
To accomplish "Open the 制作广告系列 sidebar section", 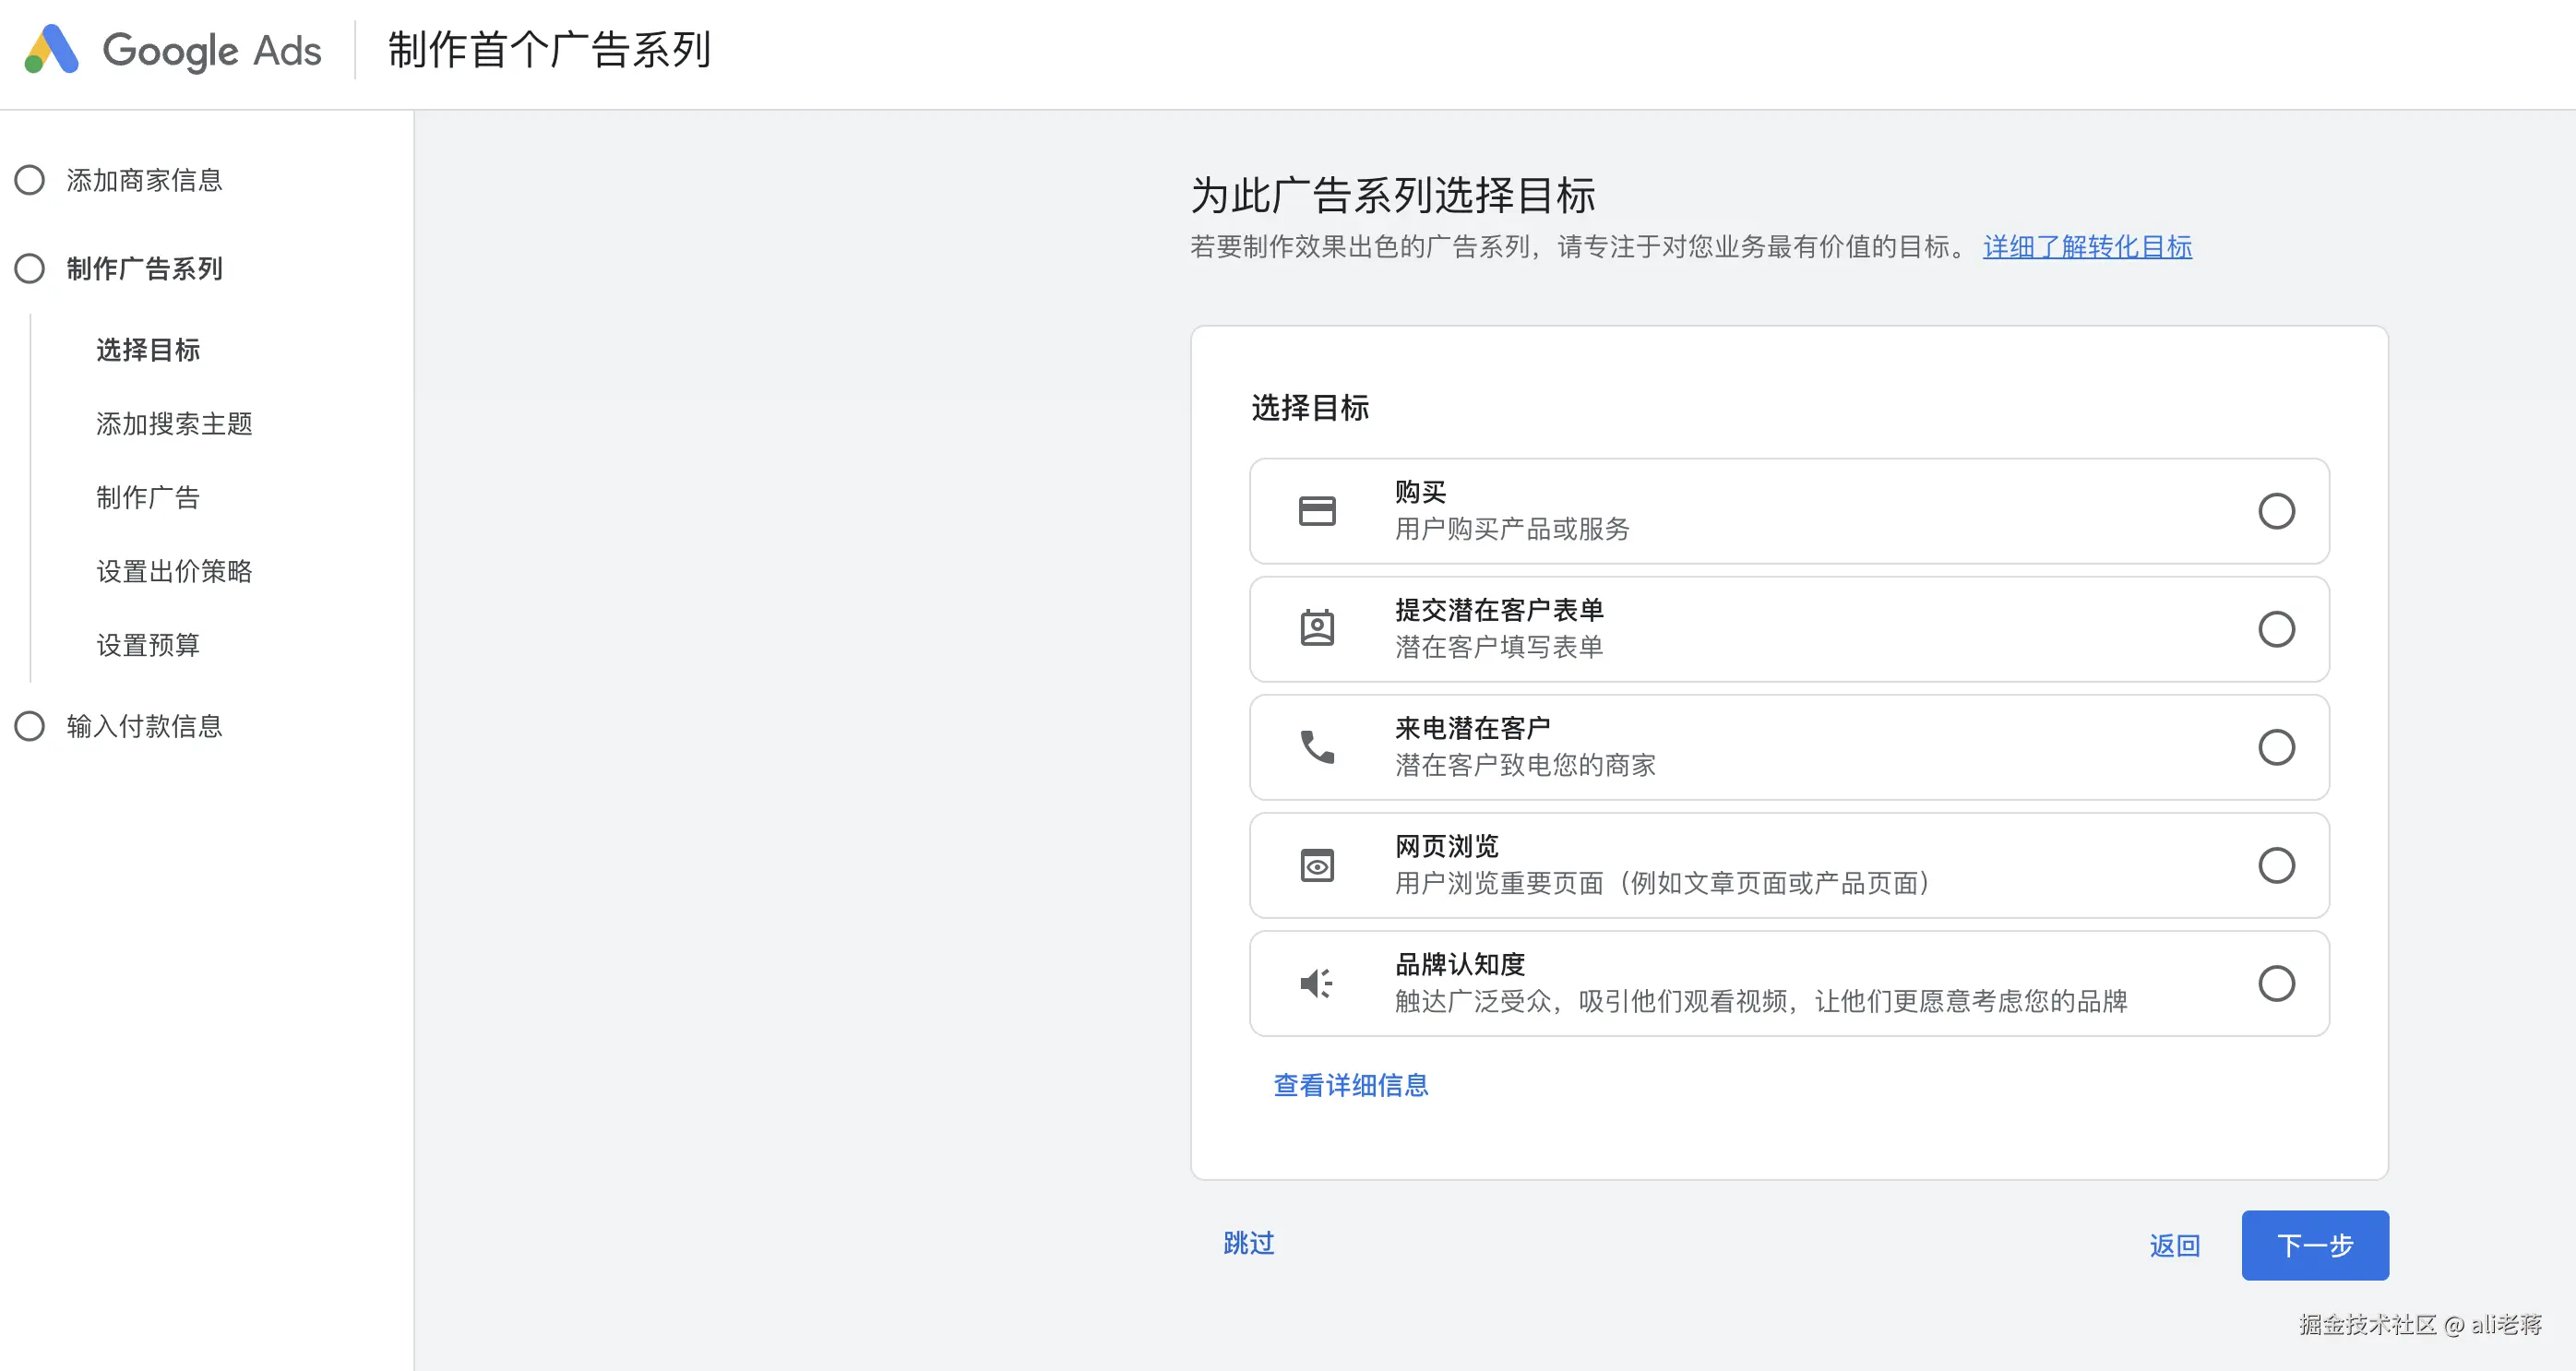I will (x=144, y=268).
